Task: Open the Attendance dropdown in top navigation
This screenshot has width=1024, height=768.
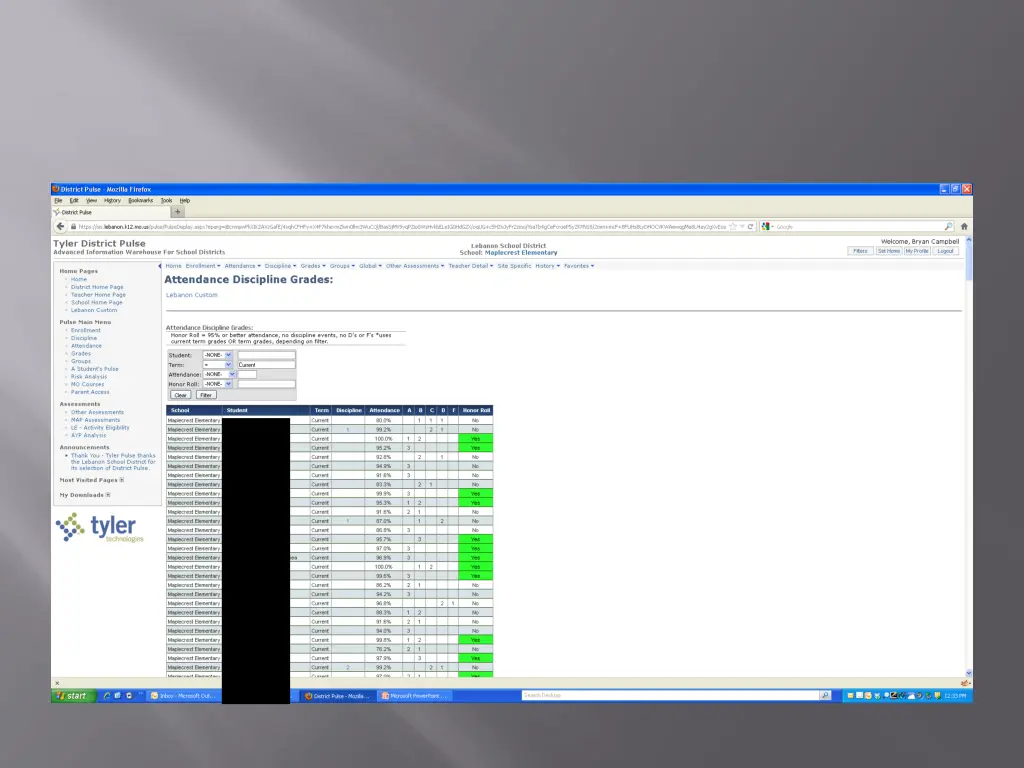Action: pyautogui.click(x=242, y=266)
